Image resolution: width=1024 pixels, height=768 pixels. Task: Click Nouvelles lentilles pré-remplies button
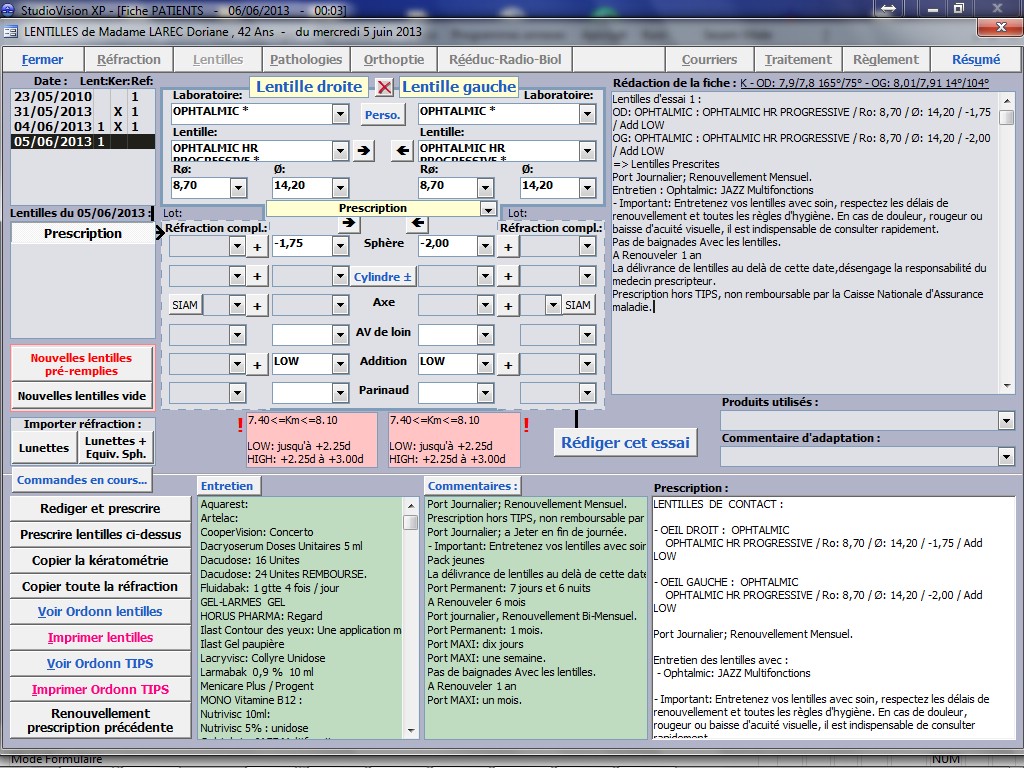coord(82,364)
